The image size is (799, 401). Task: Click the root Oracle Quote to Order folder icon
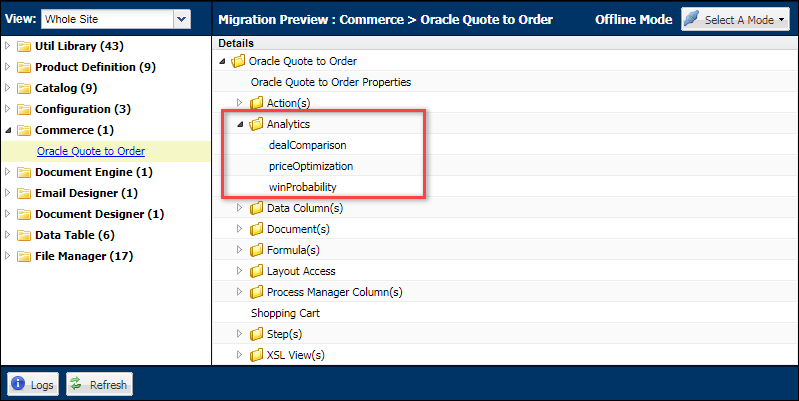tap(238, 62)
